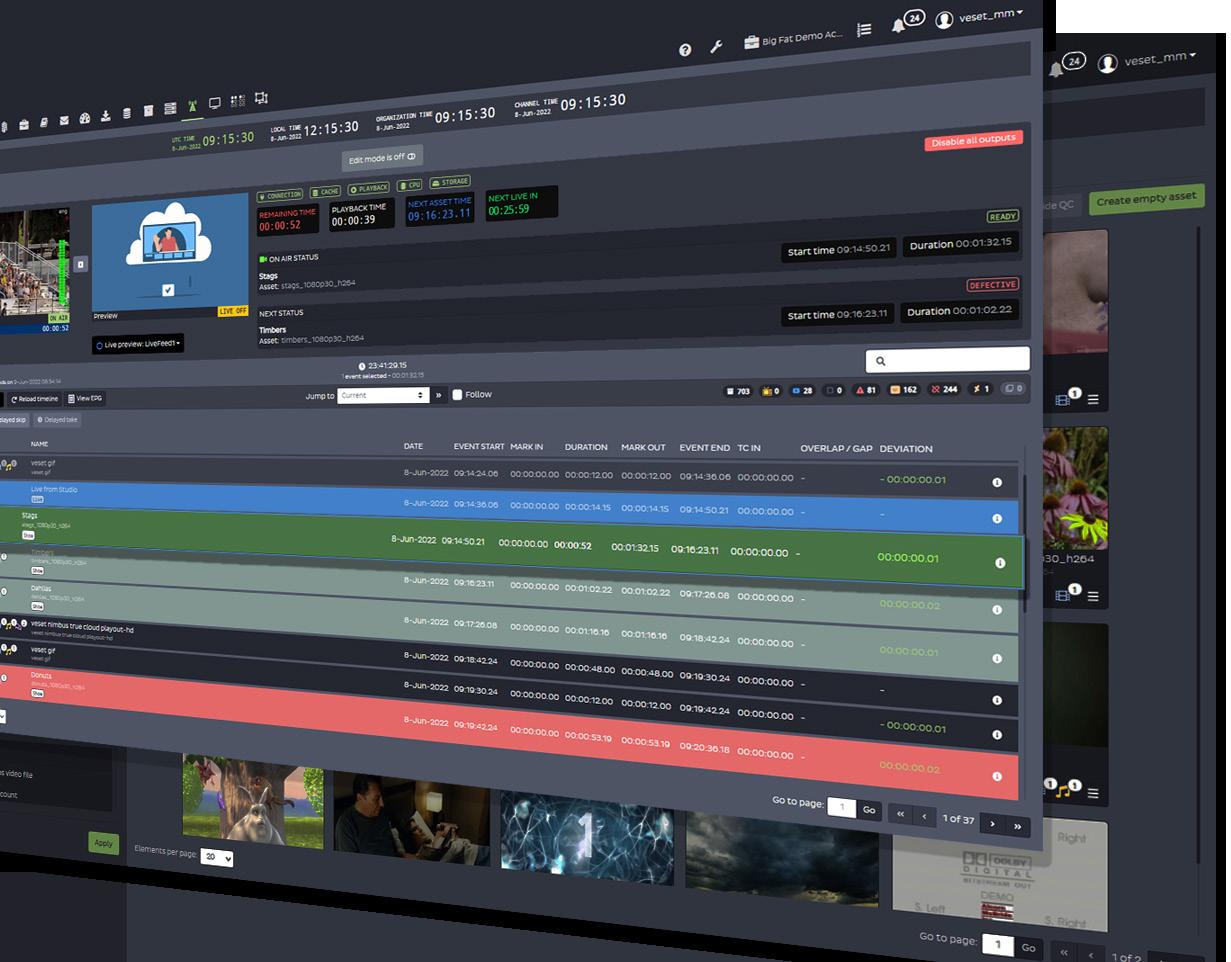The height and width of the screenshot is (962, 1231).
Task: Select the briefcase toolbar icon
Action: [23, 125]
